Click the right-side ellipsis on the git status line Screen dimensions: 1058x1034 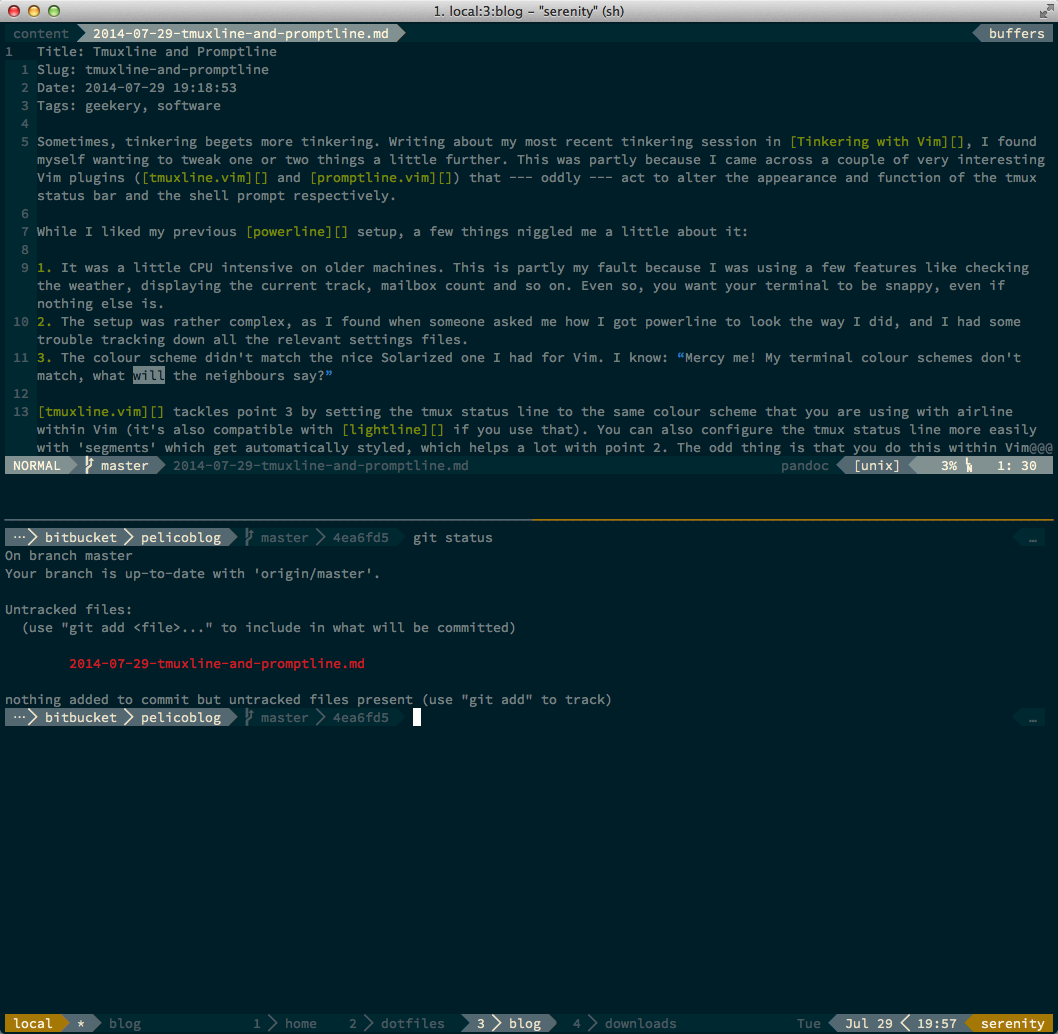point(1033,537)
